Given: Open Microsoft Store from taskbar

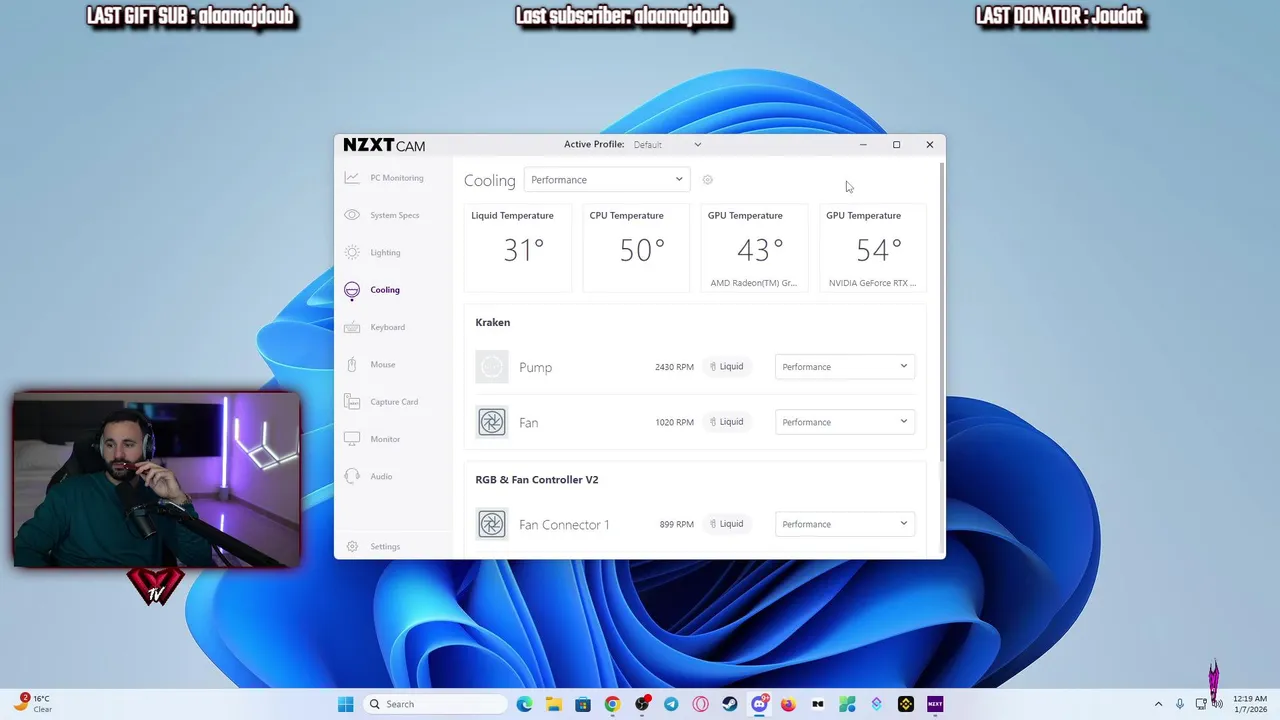Looking at the screenshot, I should [583, 704].
